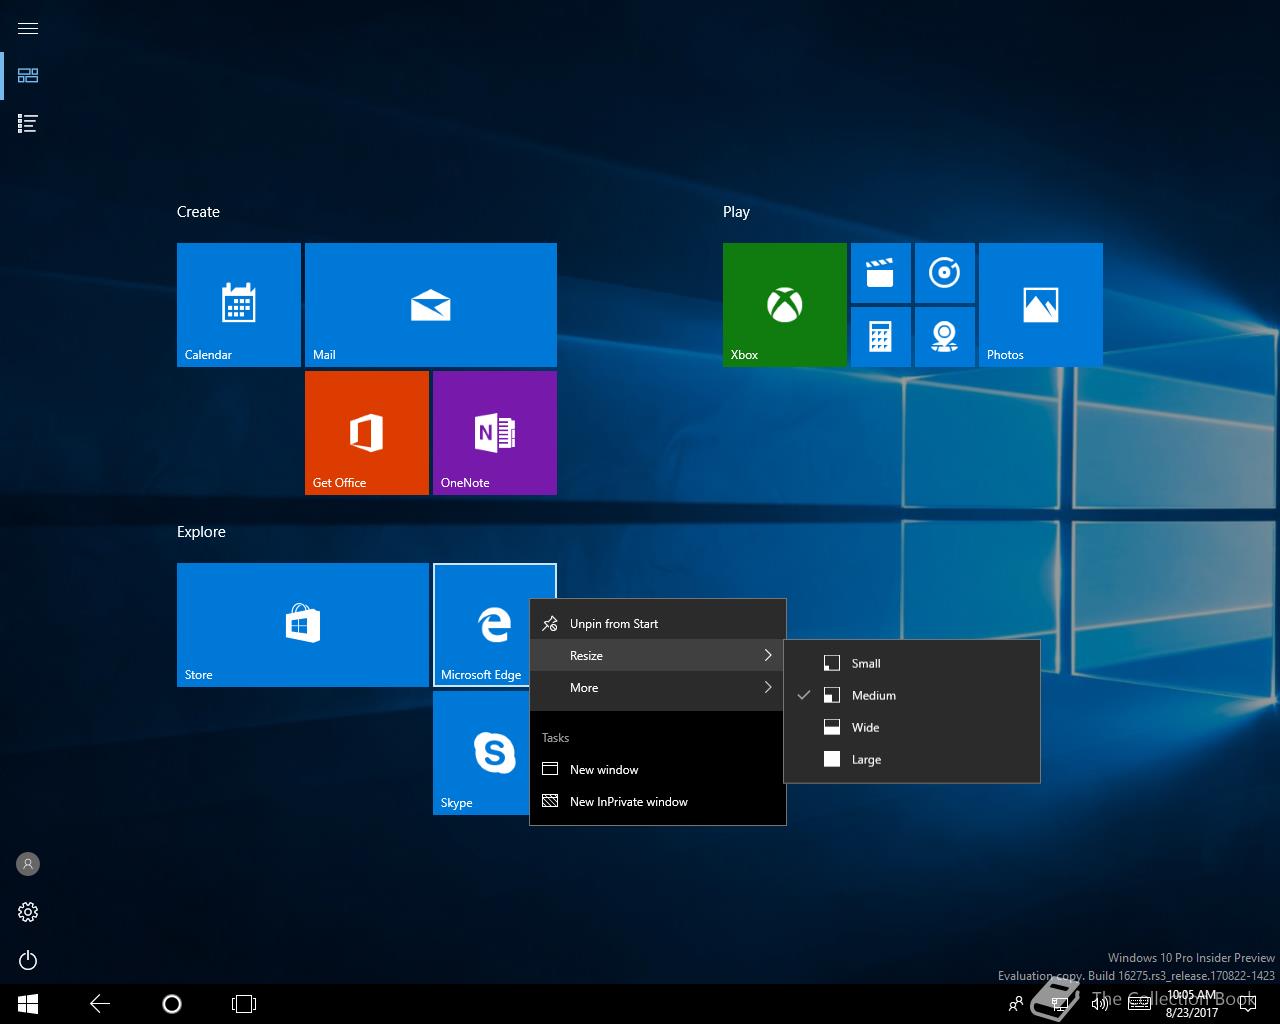Open the Power options icon
Screen dimensions: 1280x1024
pyautogui.click(x=28, y=960)
